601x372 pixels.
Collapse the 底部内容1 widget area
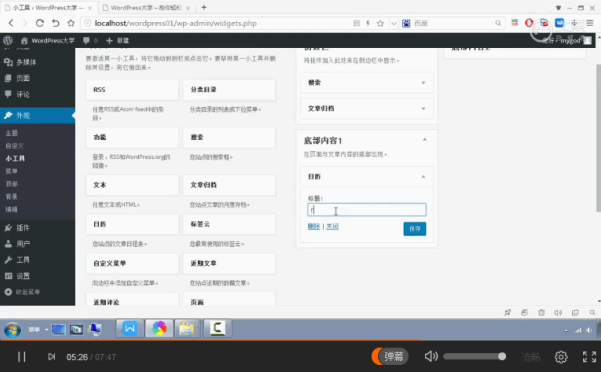point(425,140)
